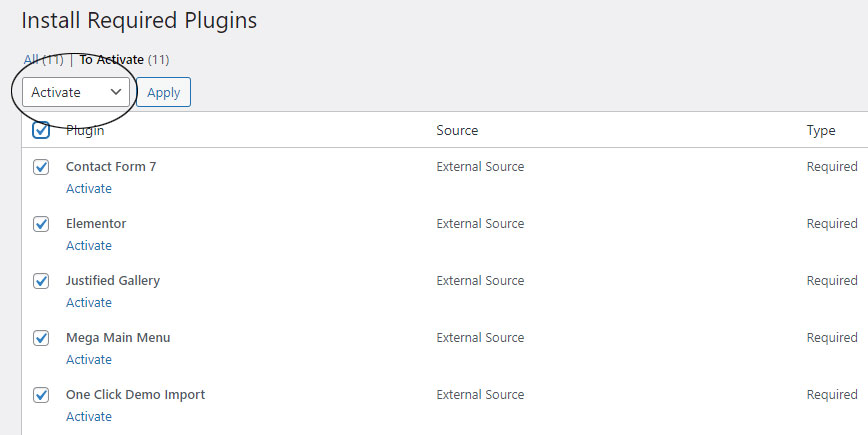This screenshot has height=435, width=868.
Task: Click the Type column header
Action: click(x=821, y=131)
